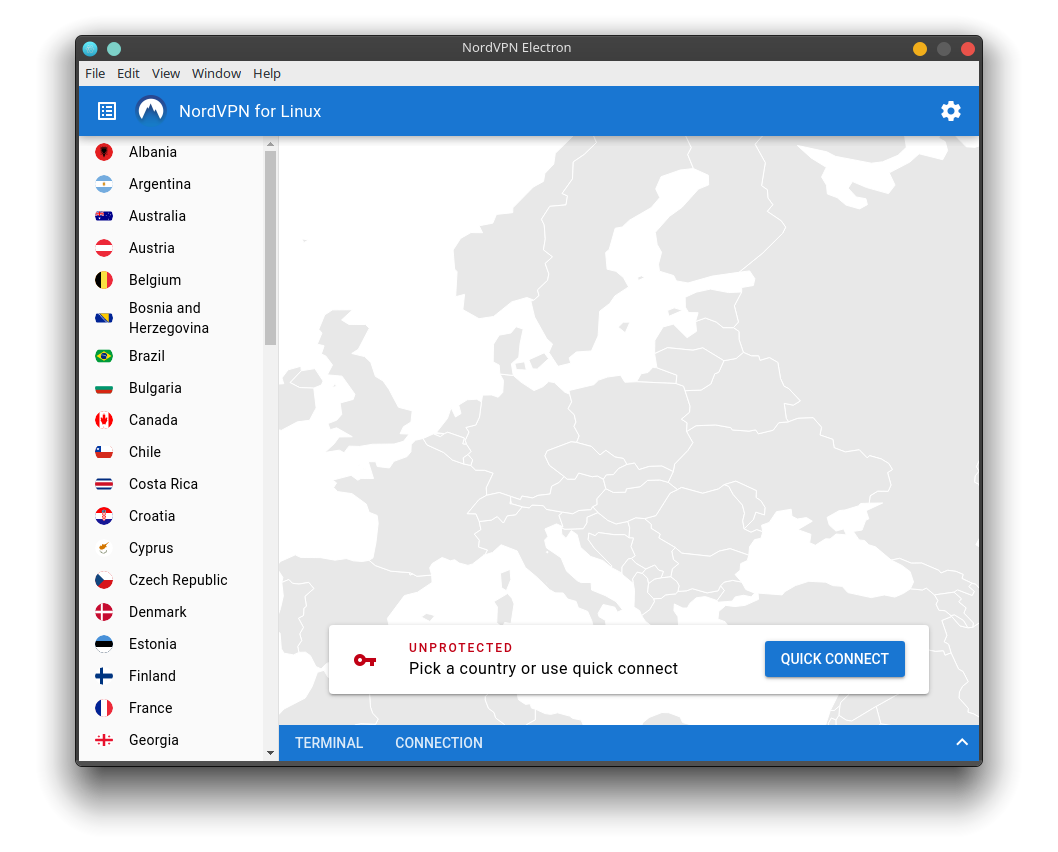The image size is (1058, 852).
Task: Click the Albania flag icon
Action: tap(104, 152)
